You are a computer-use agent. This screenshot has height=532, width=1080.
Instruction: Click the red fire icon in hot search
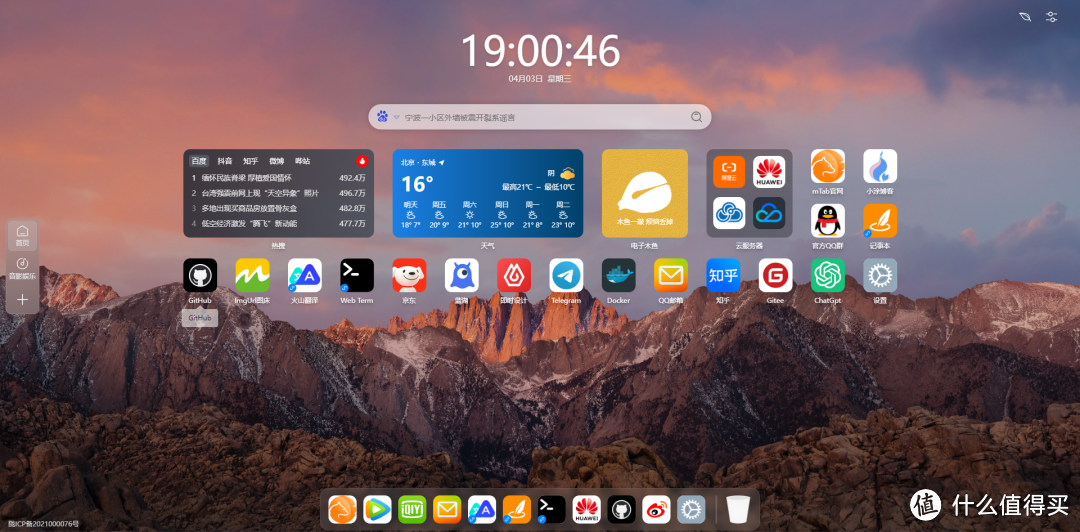[362, 161]
